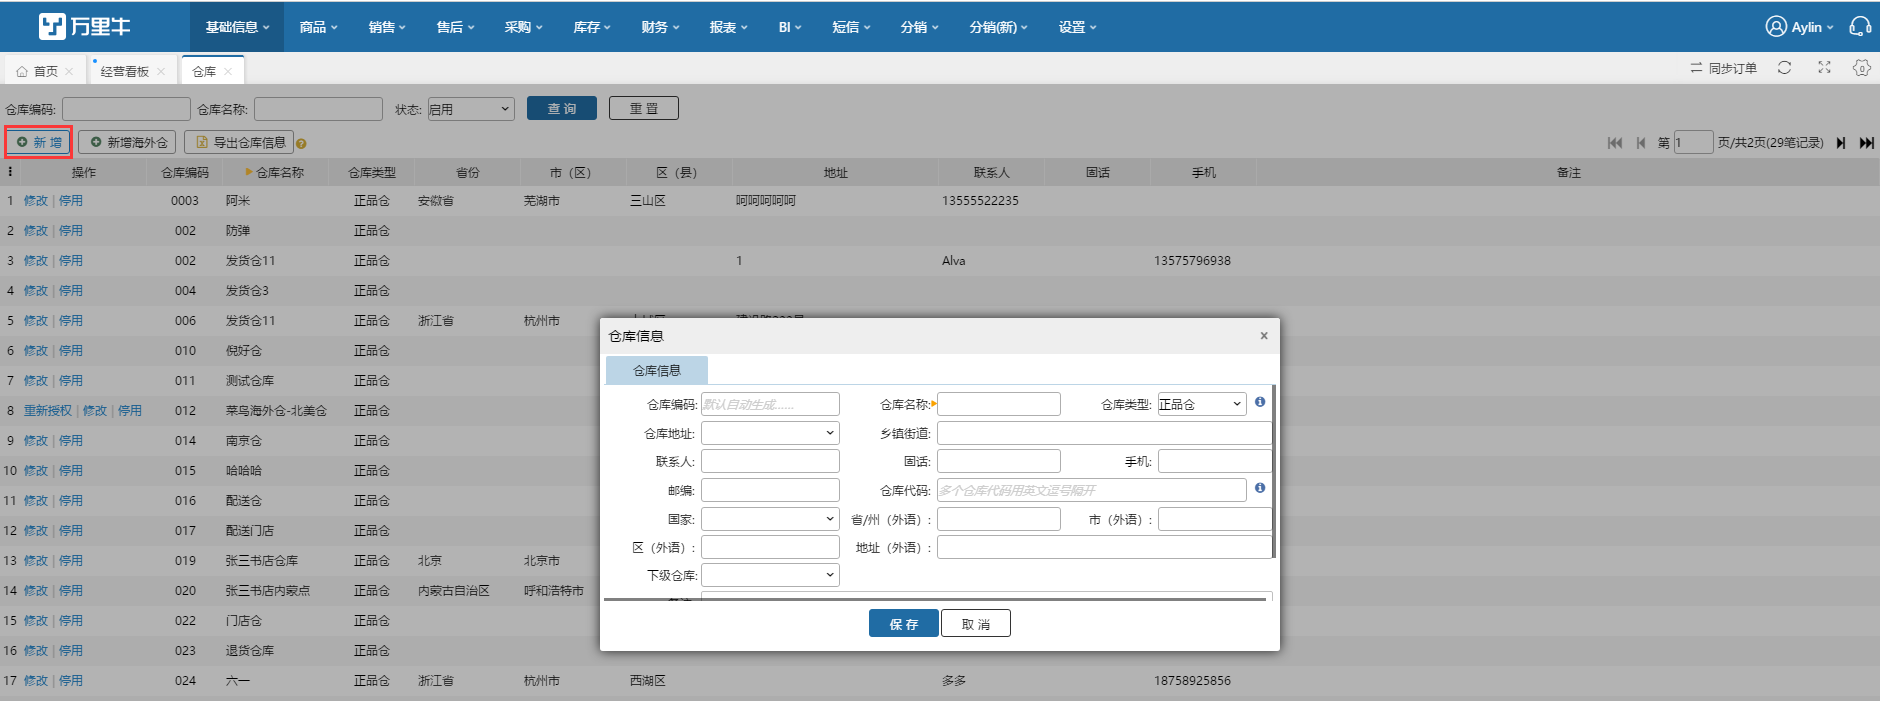Expand the 财务 dropdown menu
Viewport: 1880px width, 701px height.
point(660,27)
